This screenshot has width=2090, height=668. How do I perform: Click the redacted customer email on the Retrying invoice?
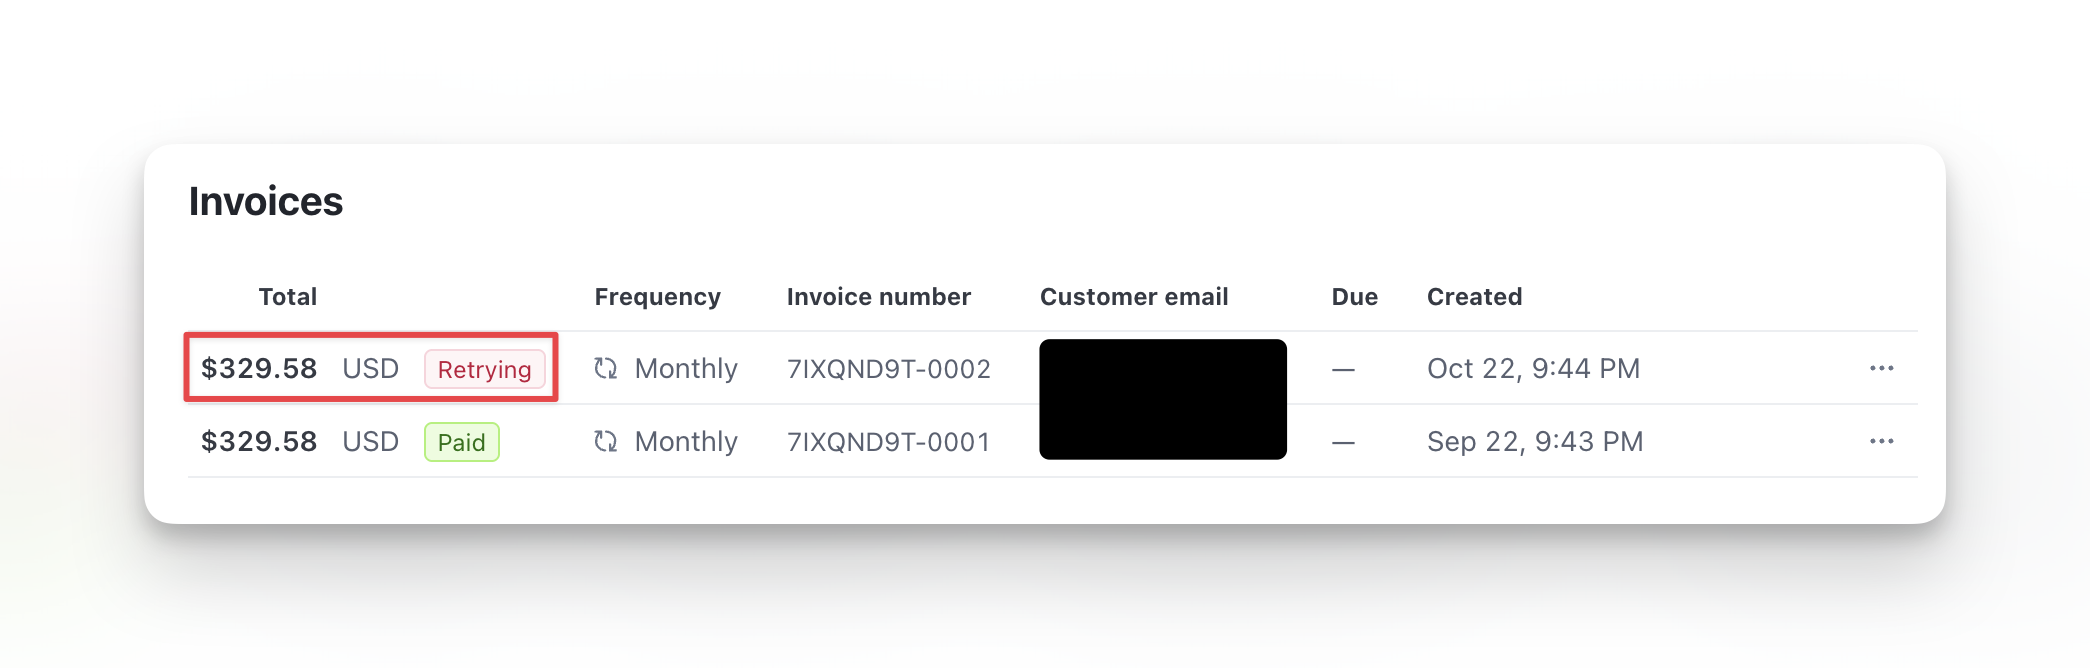tap(1163, 369)
